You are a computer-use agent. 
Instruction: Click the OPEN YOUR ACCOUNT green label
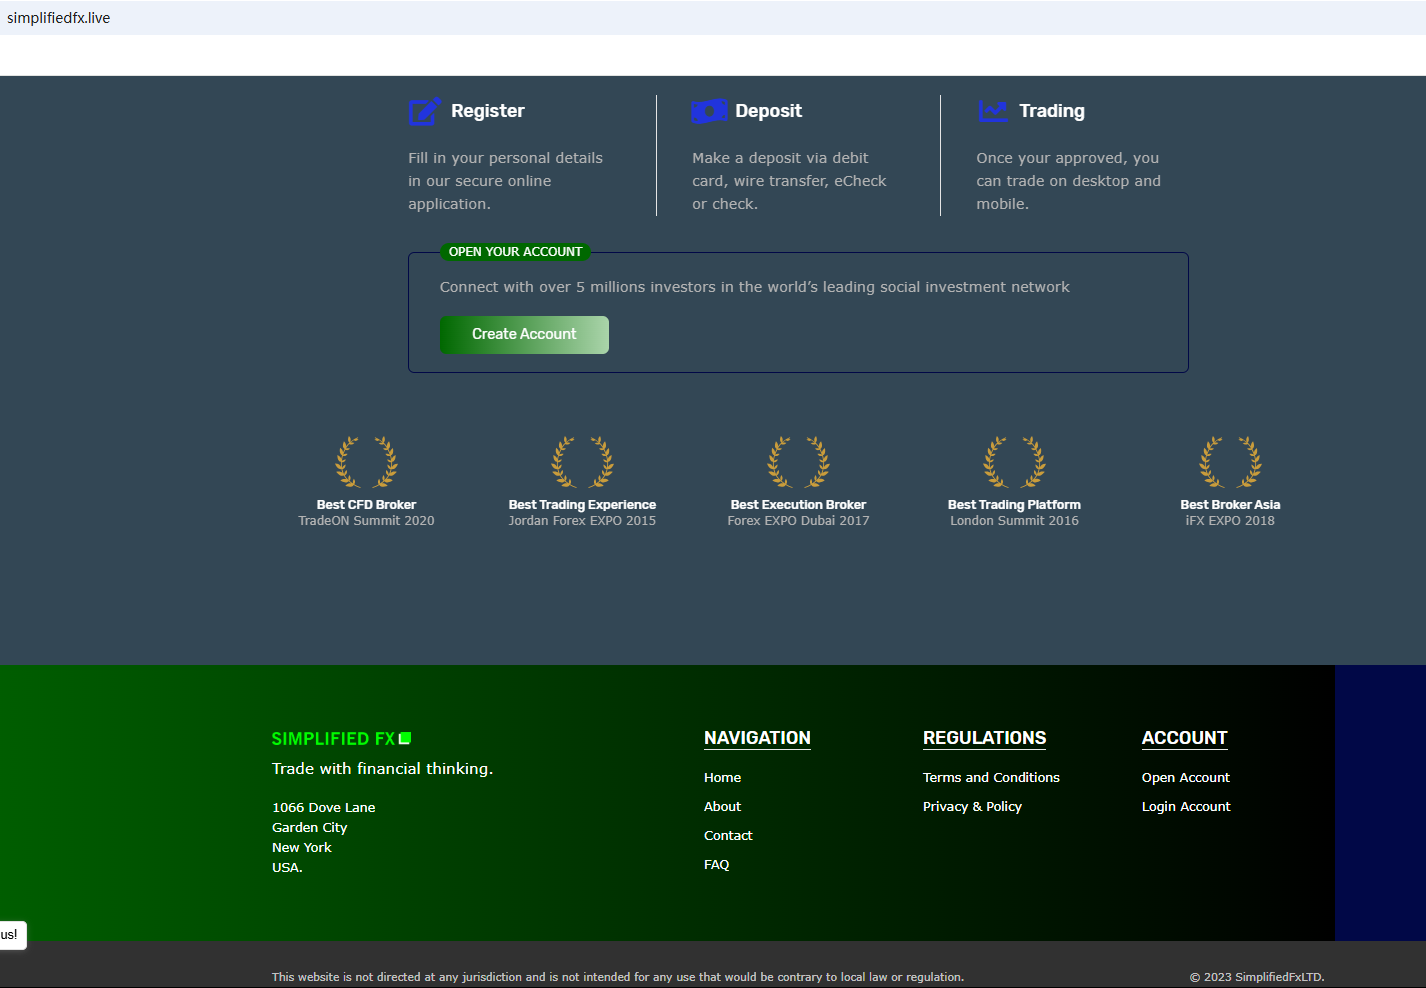(x=515, y=252)
